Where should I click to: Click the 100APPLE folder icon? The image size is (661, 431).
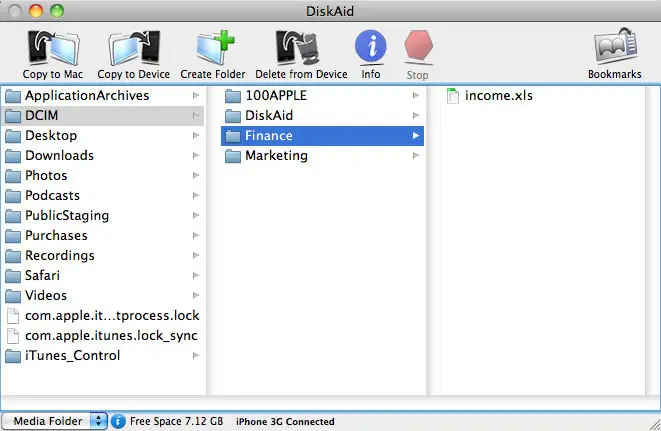[233, 96]
